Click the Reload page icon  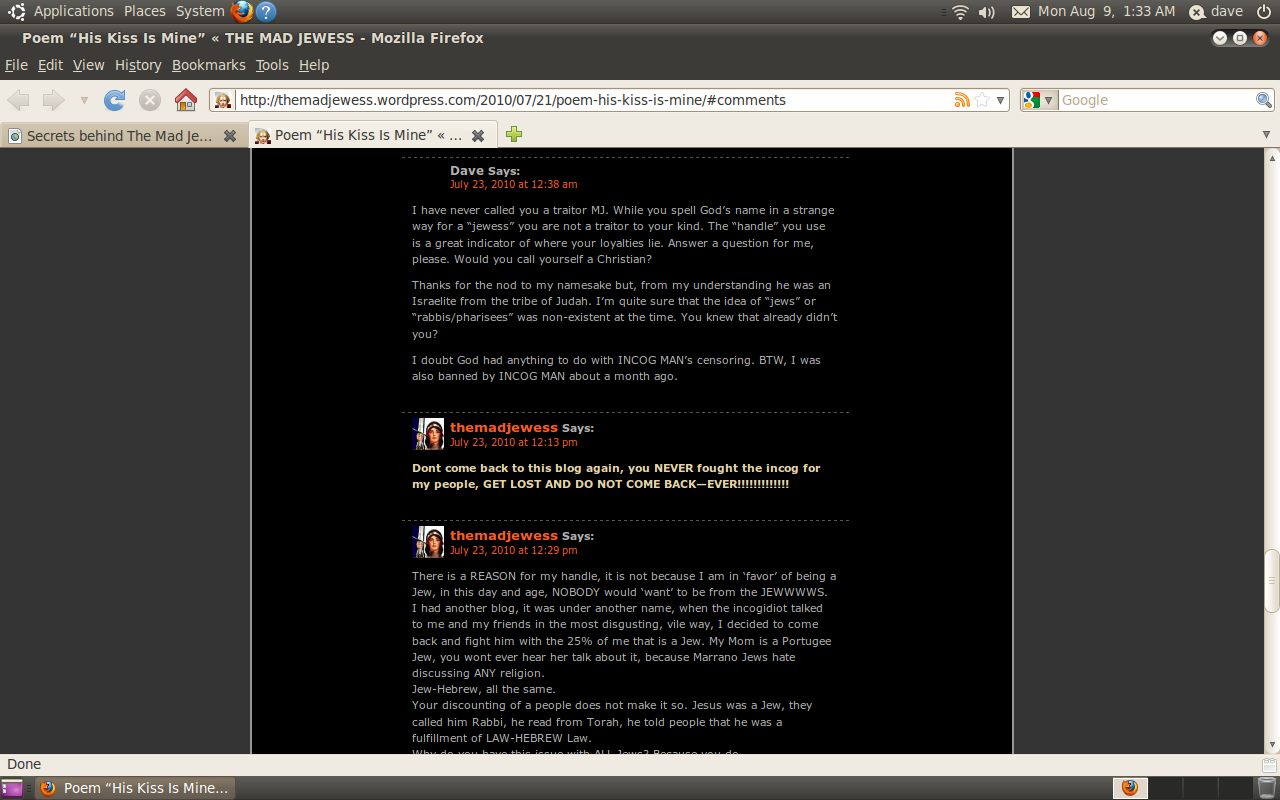tap(115, 100)
